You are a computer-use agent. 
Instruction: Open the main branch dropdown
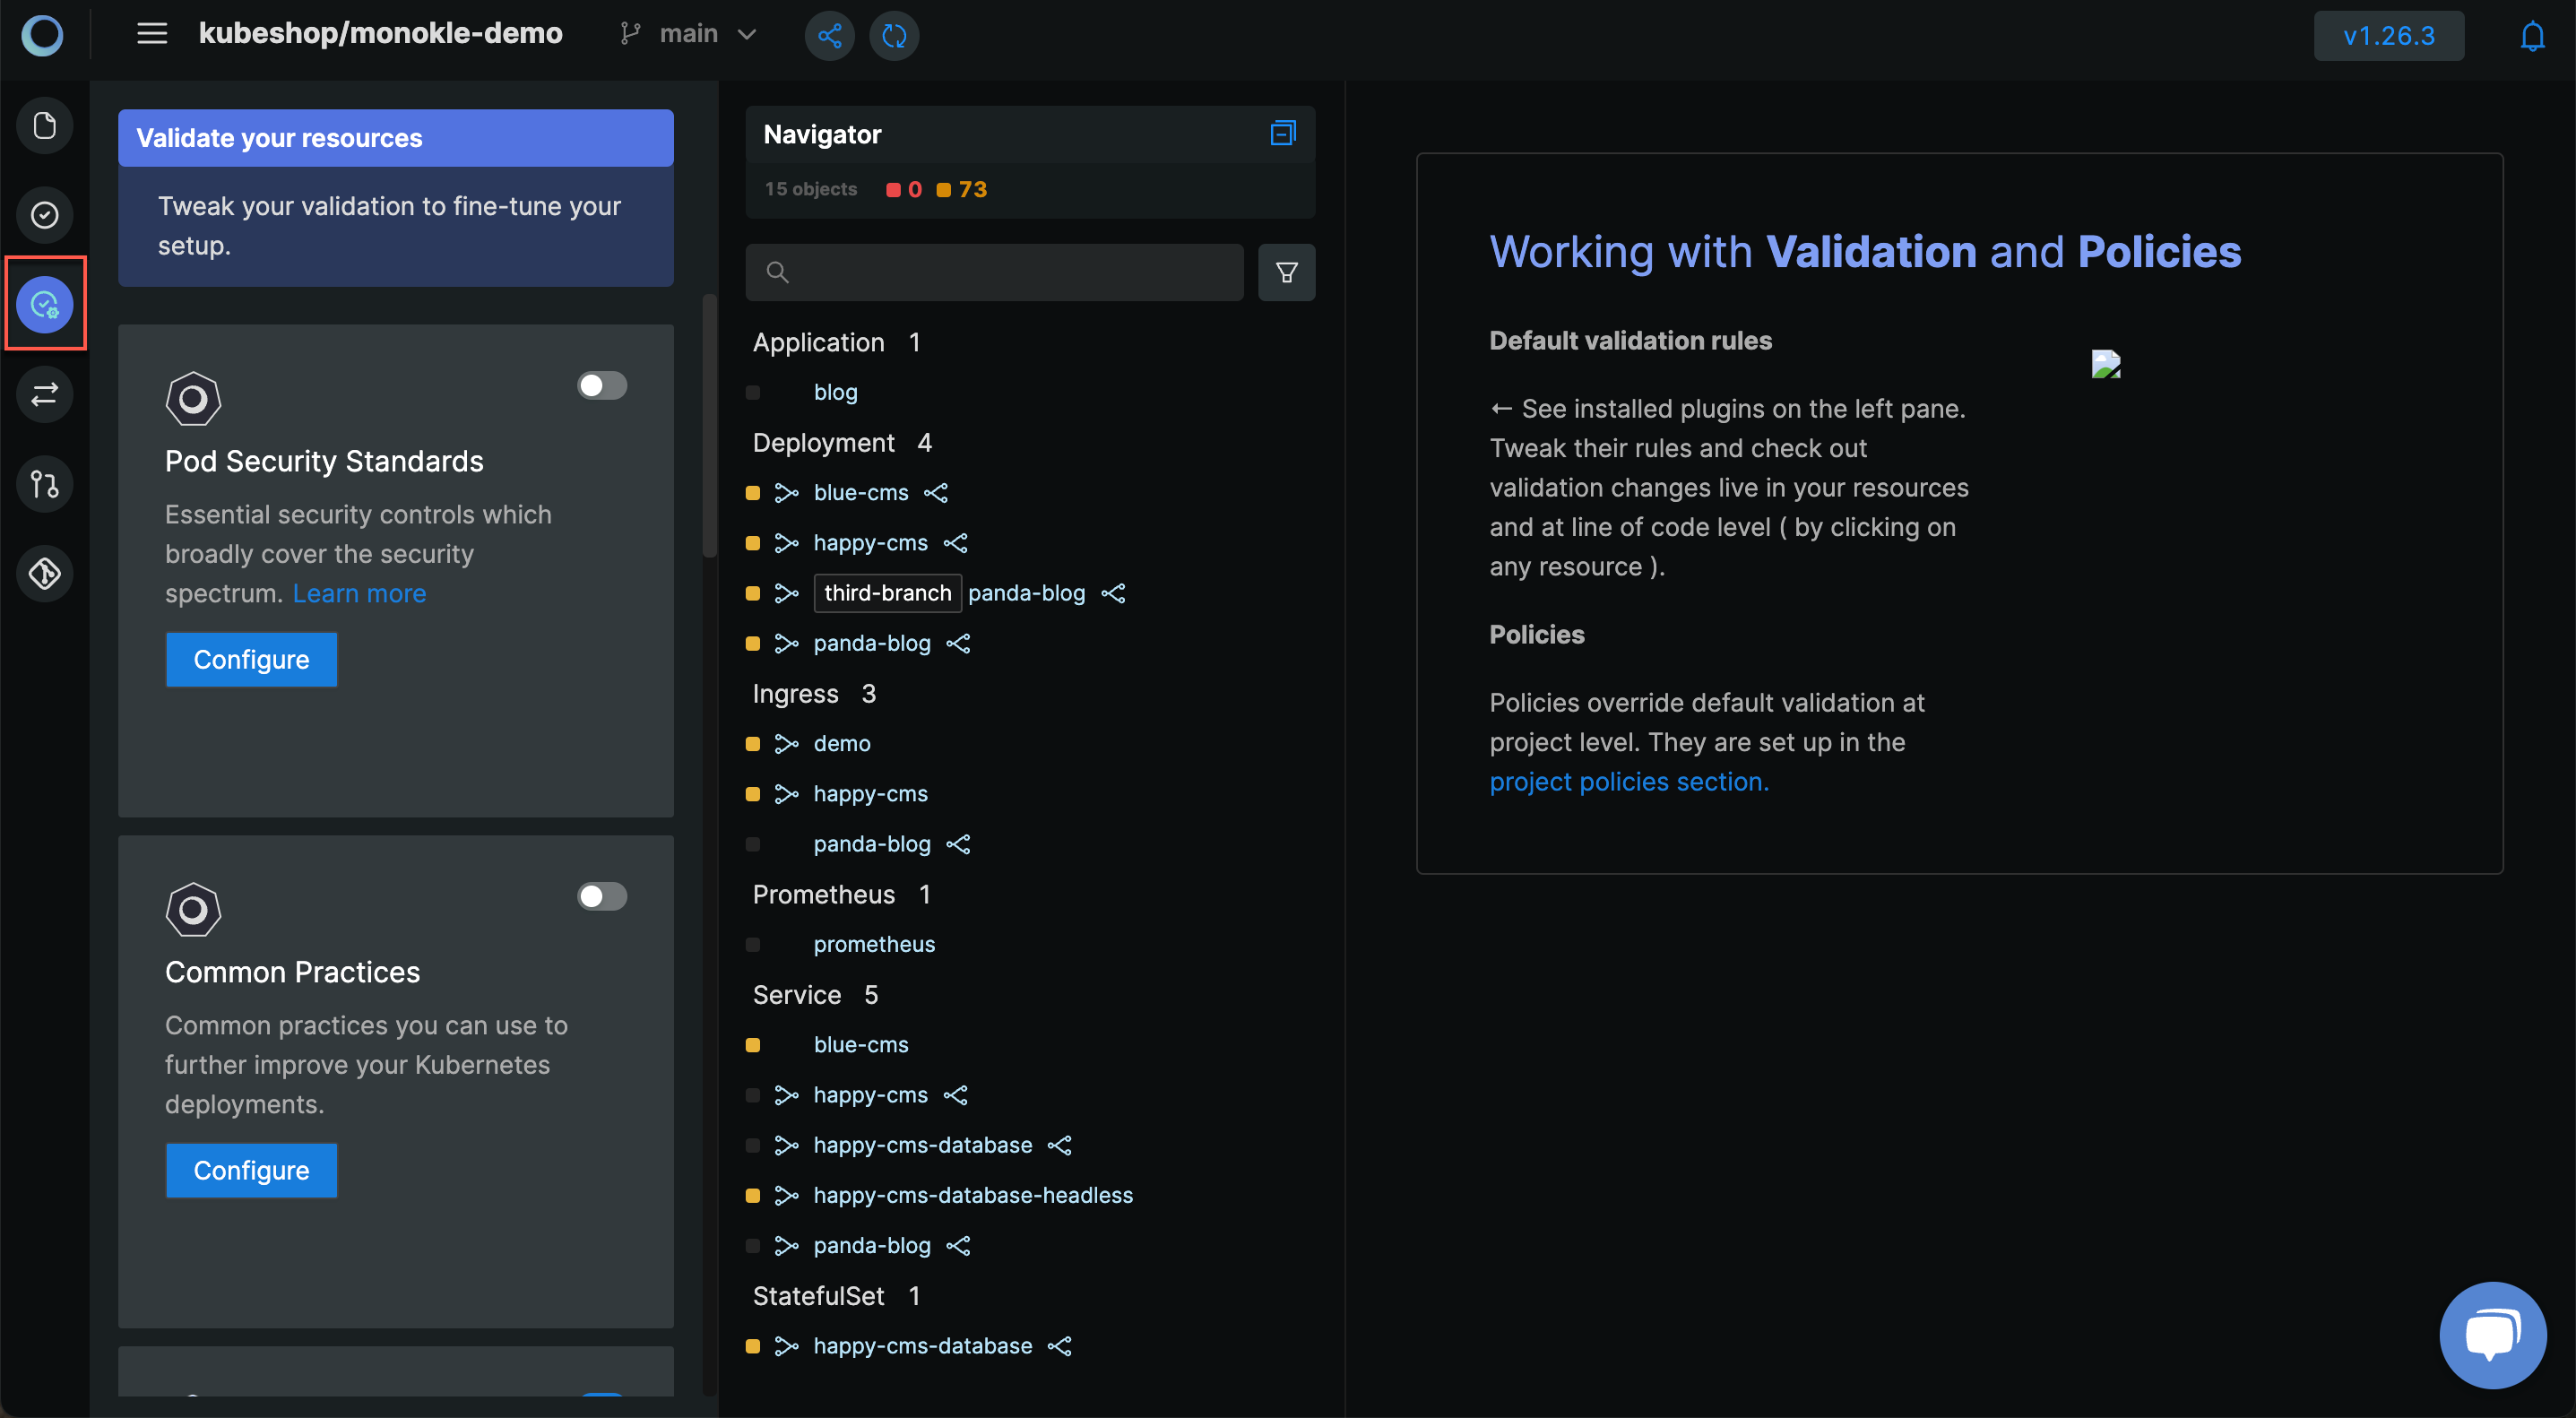[x=689, y=34]
